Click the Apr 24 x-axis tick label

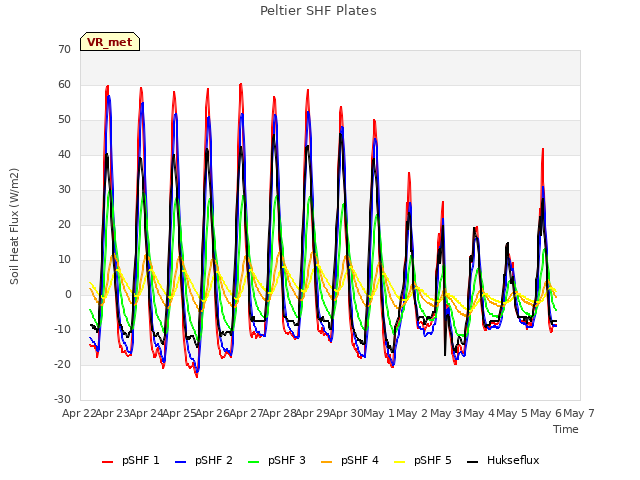pyautogui.click(x=145, y=413)
